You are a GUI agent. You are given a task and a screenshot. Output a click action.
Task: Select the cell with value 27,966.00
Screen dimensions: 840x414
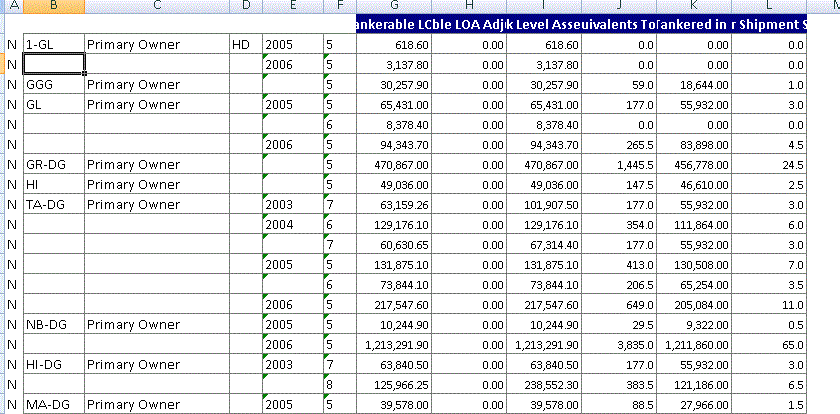tap(694, 404)
